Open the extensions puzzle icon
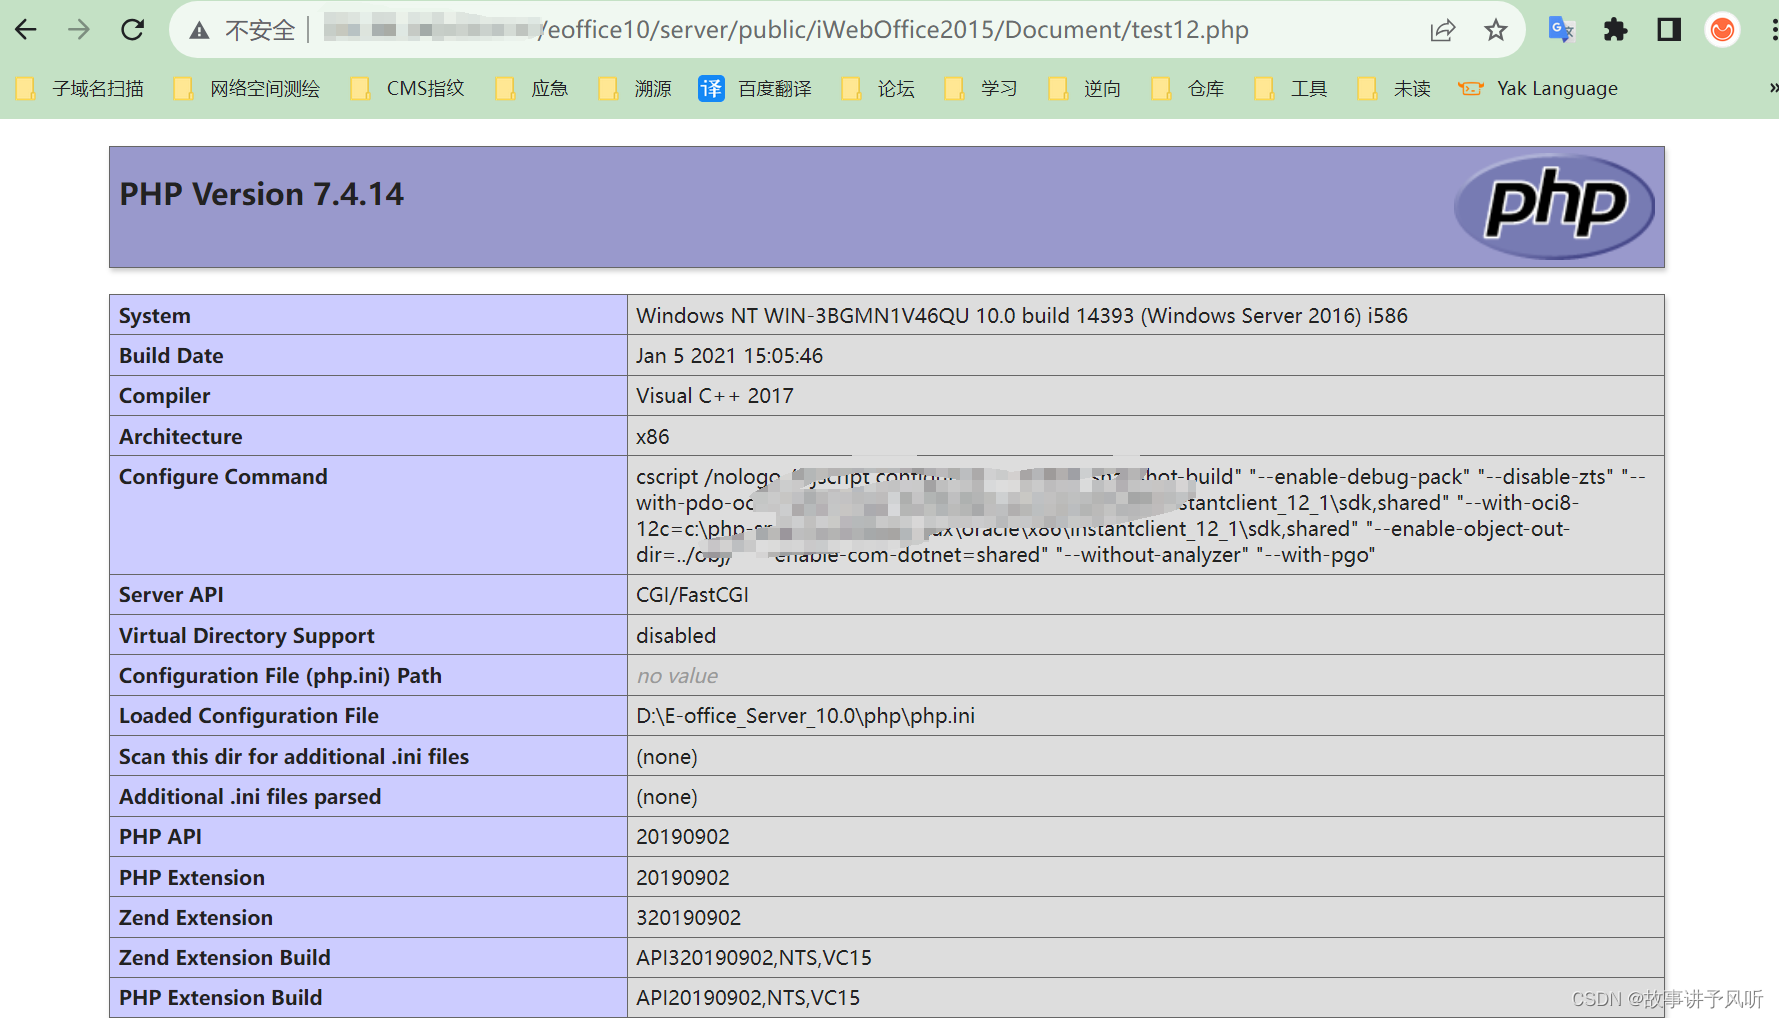Viewport: 1779px width, 1018px height. 1615,30
